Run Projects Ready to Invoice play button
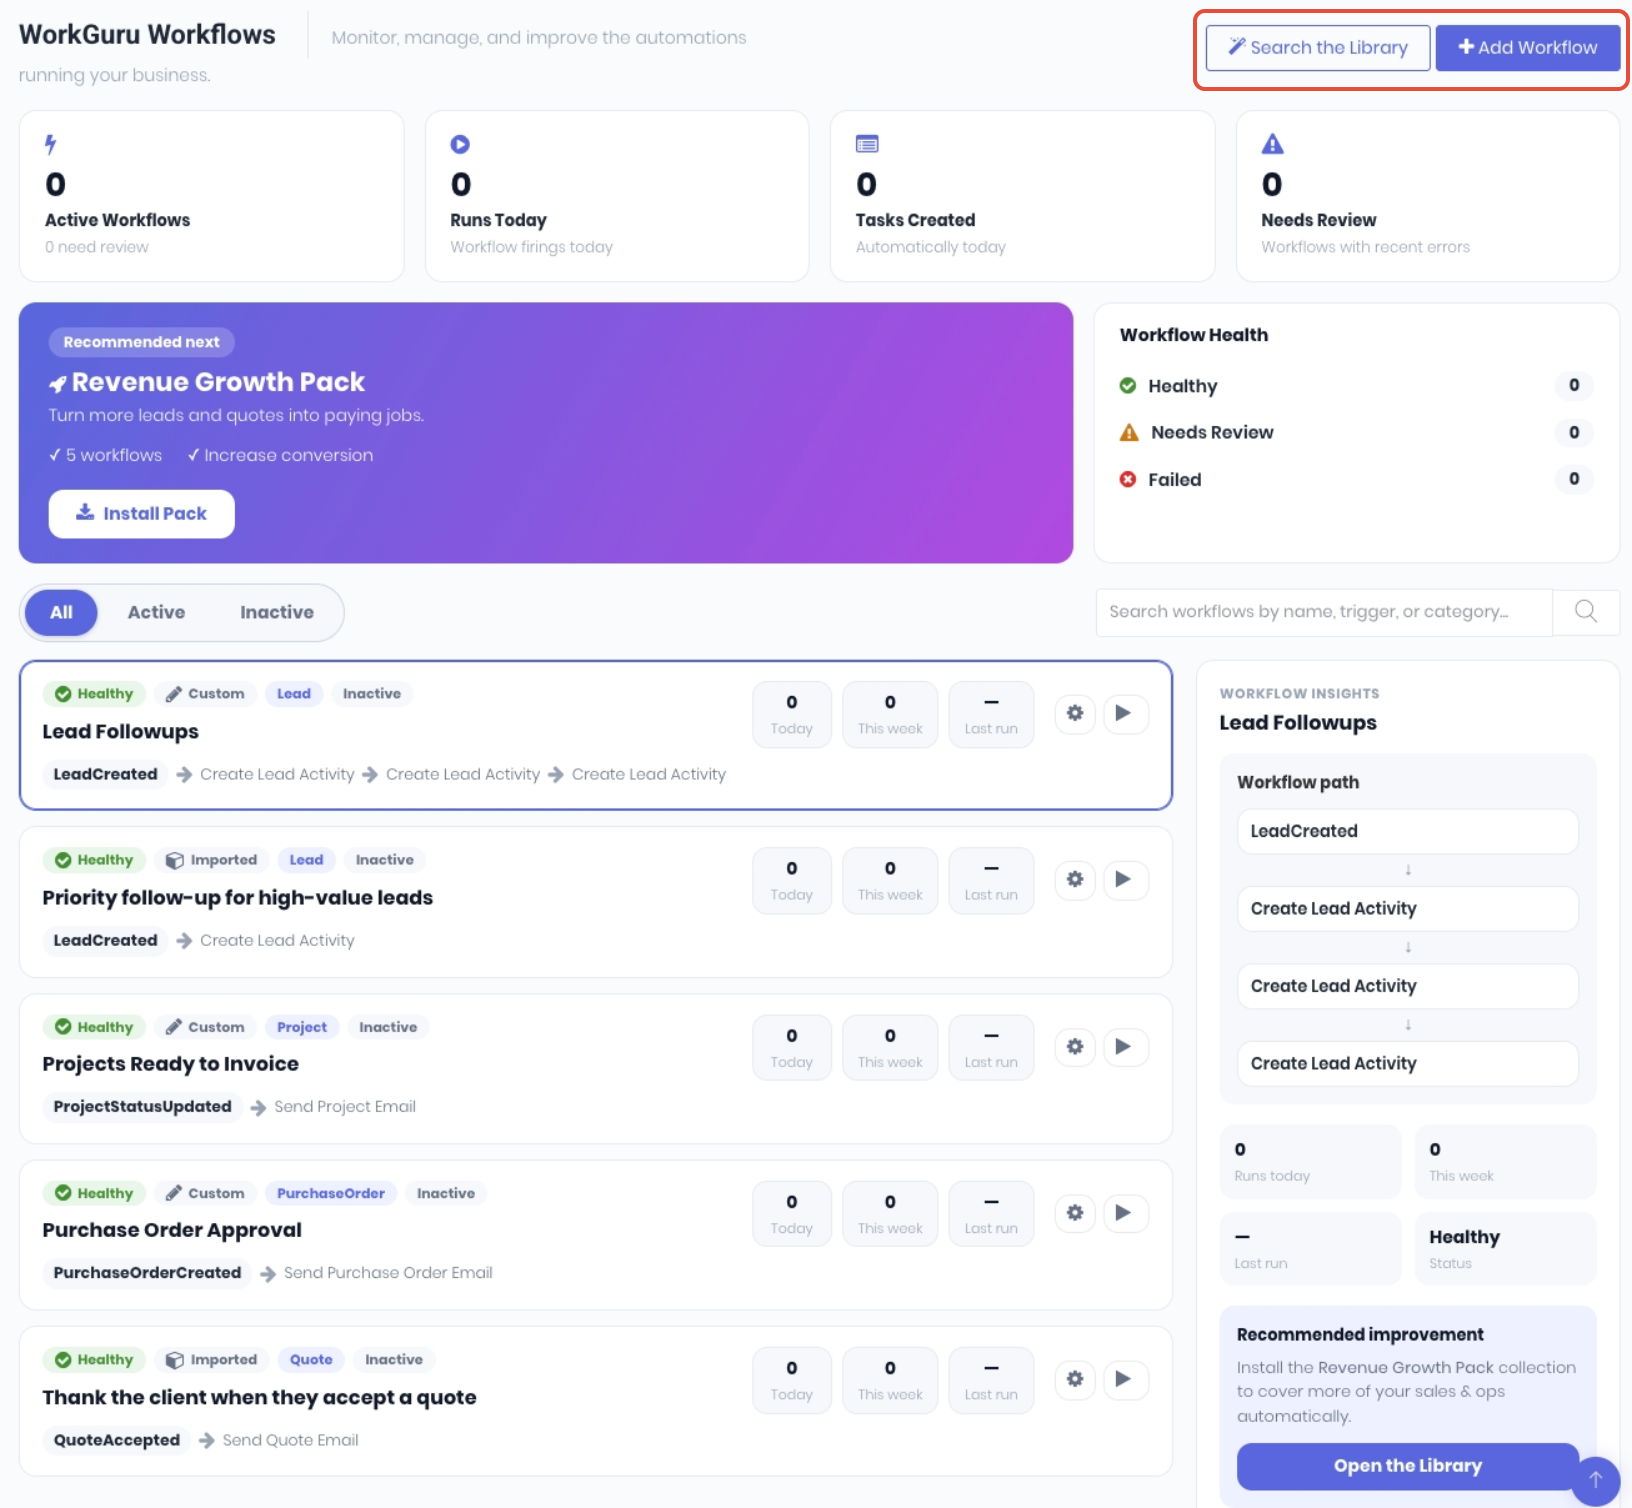1632x1508 pixels. pos(1124,1046)
